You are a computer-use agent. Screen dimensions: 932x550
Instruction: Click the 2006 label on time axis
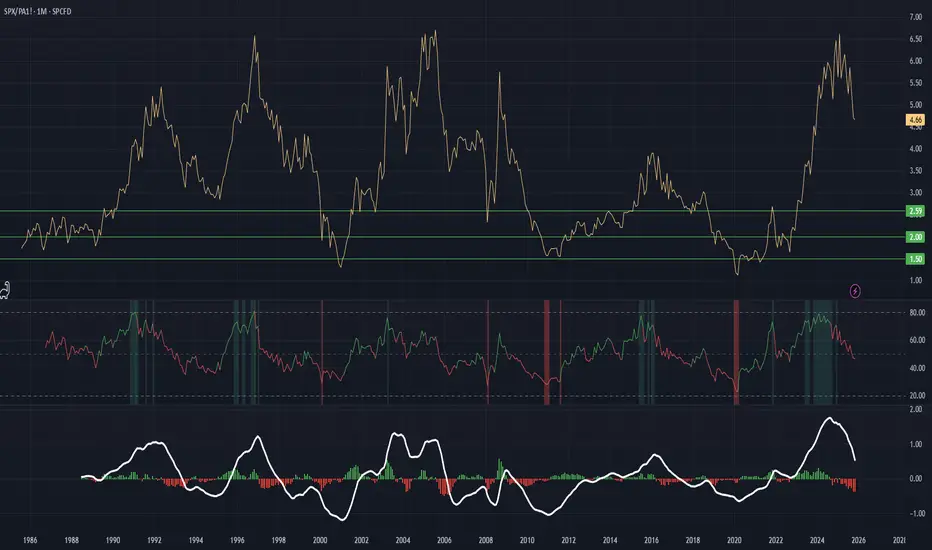coord(444,540)
